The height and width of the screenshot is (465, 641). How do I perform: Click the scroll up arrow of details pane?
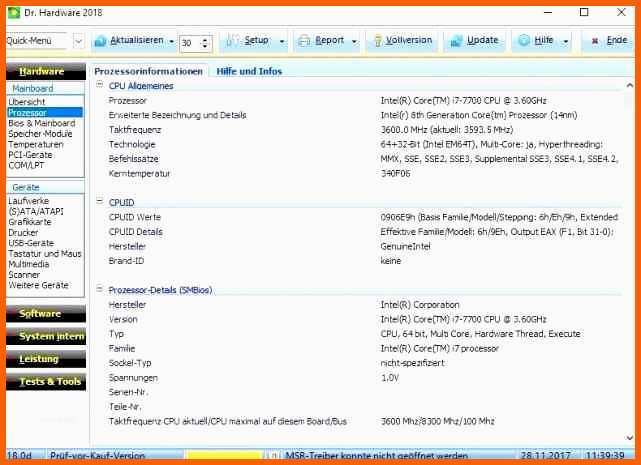coord(630,85)
